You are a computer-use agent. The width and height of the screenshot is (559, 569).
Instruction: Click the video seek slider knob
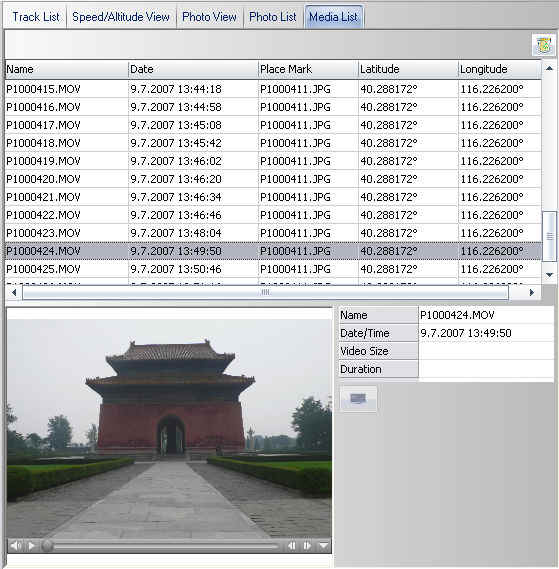[47, 545]
